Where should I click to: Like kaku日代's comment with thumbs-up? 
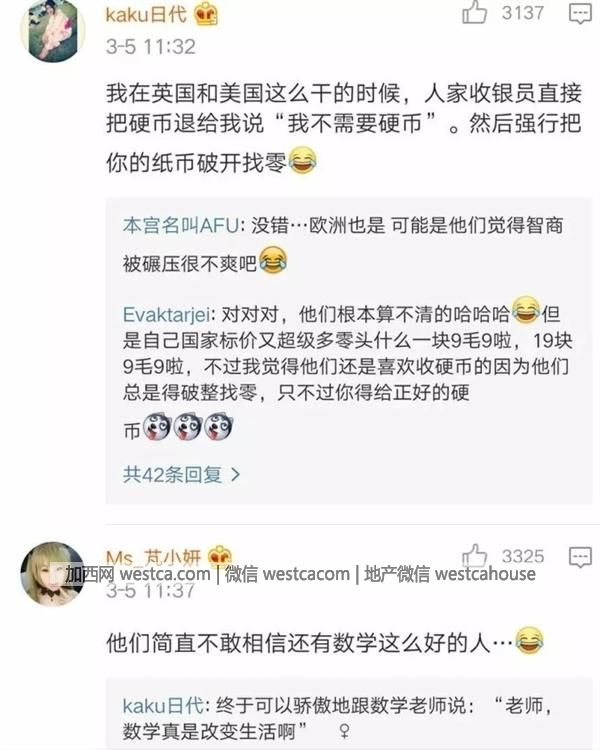[x=474, y=13]
